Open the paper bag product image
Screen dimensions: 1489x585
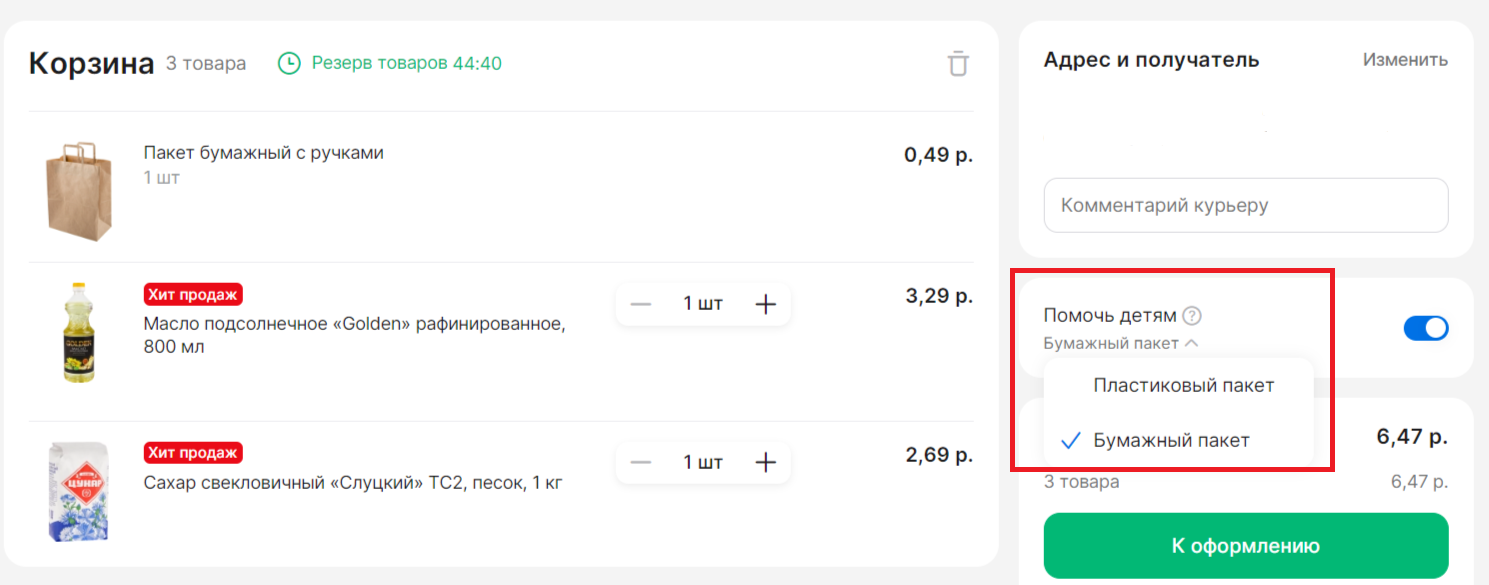pyautogui.click(x=78, y=189)
